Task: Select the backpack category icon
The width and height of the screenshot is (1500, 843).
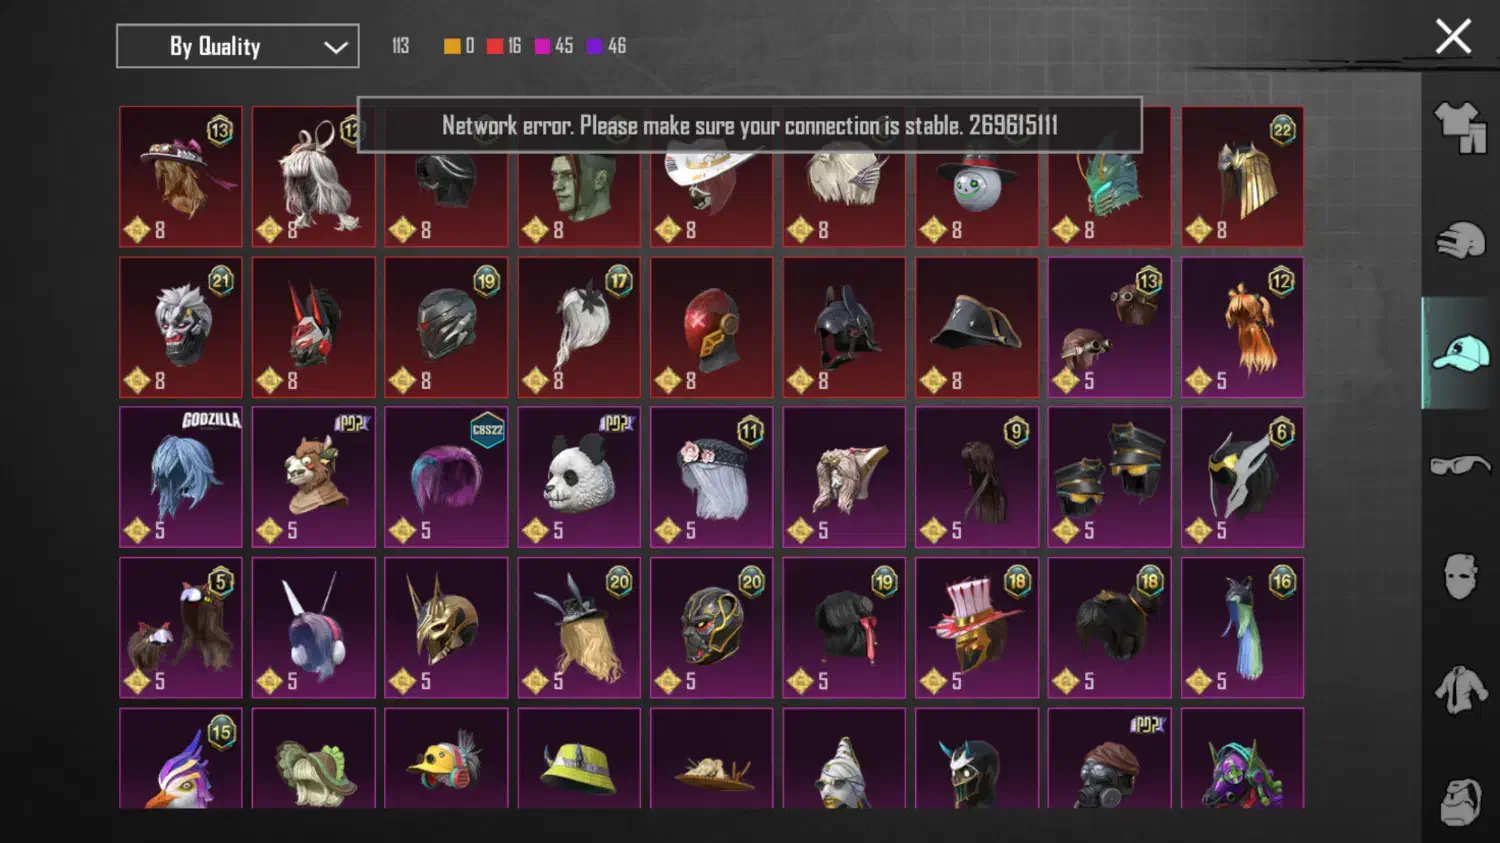Action: point(1460,801)
